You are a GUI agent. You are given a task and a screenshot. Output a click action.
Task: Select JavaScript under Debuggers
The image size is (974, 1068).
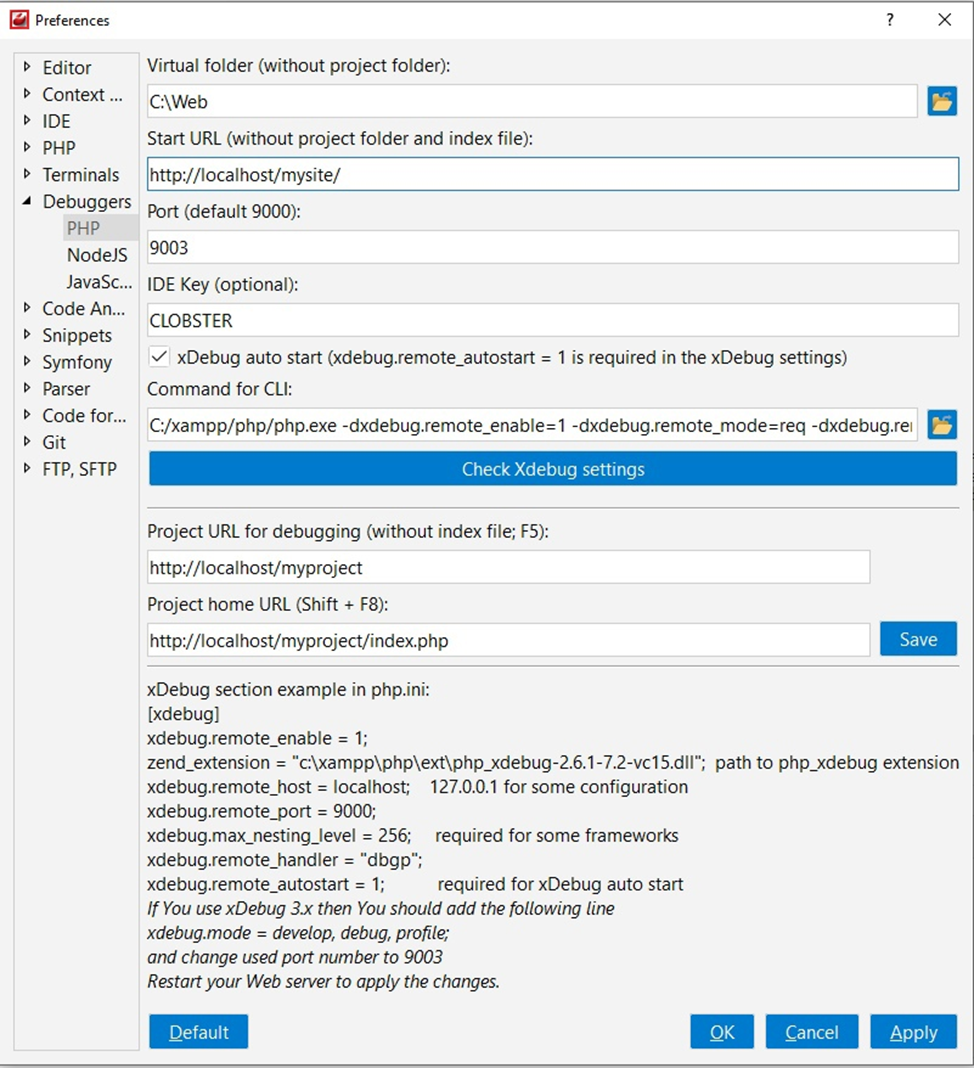[x=99, y=282]
